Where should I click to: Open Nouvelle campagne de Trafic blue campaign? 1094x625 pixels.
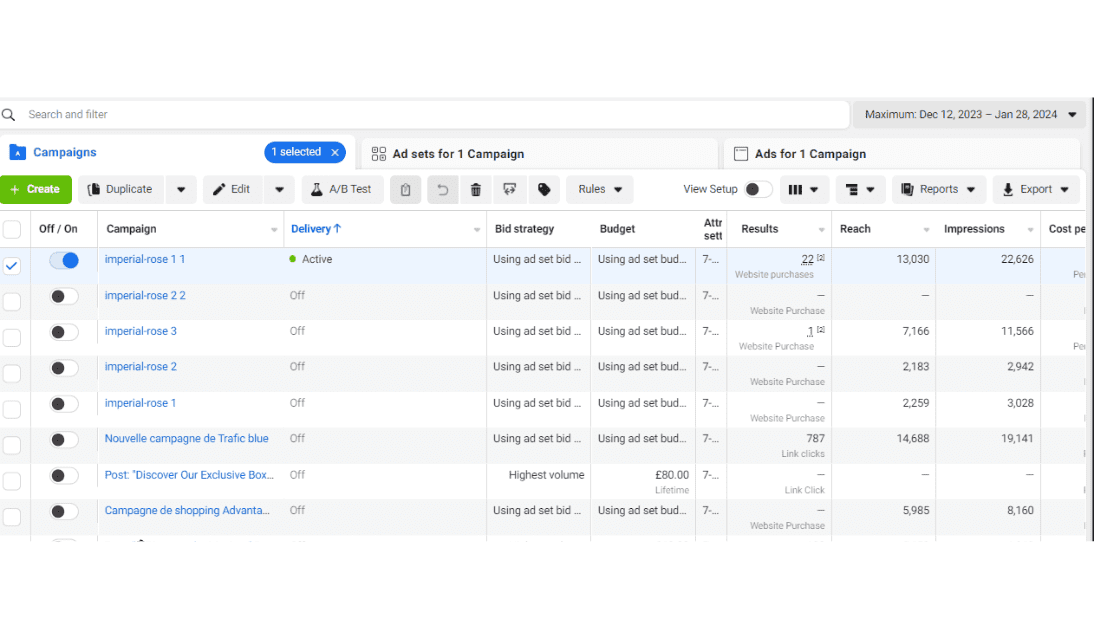(186, 439)
